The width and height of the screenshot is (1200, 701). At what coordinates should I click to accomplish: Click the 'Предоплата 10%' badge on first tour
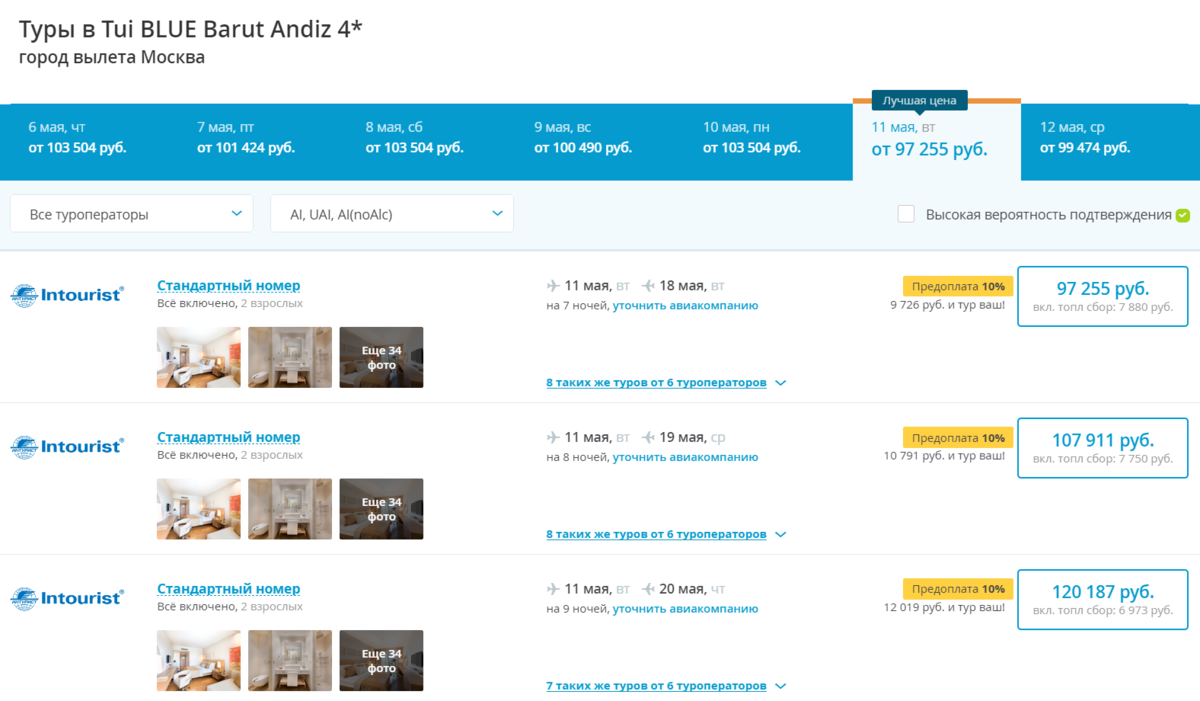click(x=958, y=285)
